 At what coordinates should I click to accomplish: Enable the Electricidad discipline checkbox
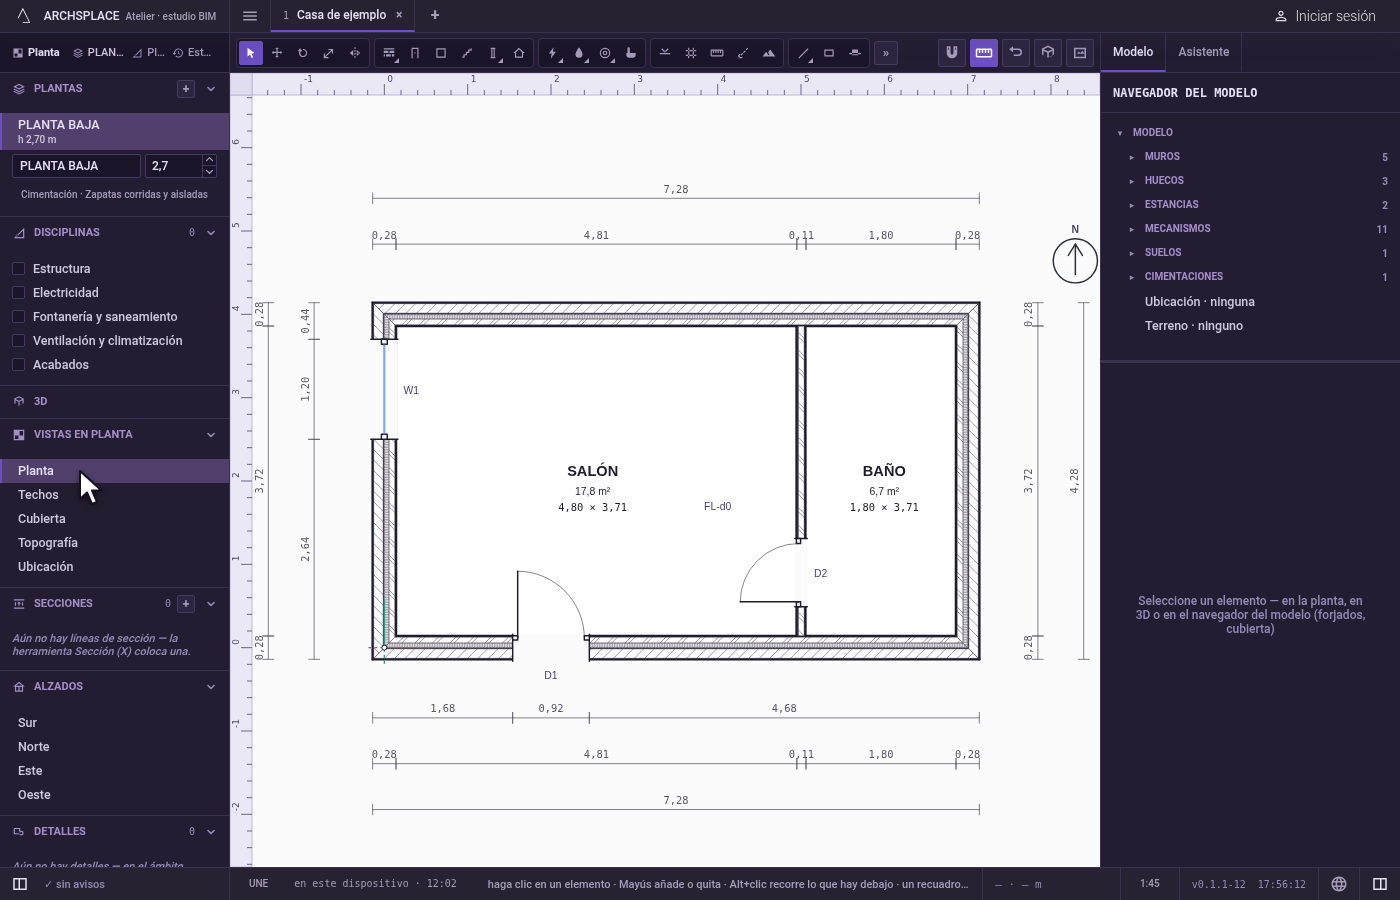tap(18, 293)
